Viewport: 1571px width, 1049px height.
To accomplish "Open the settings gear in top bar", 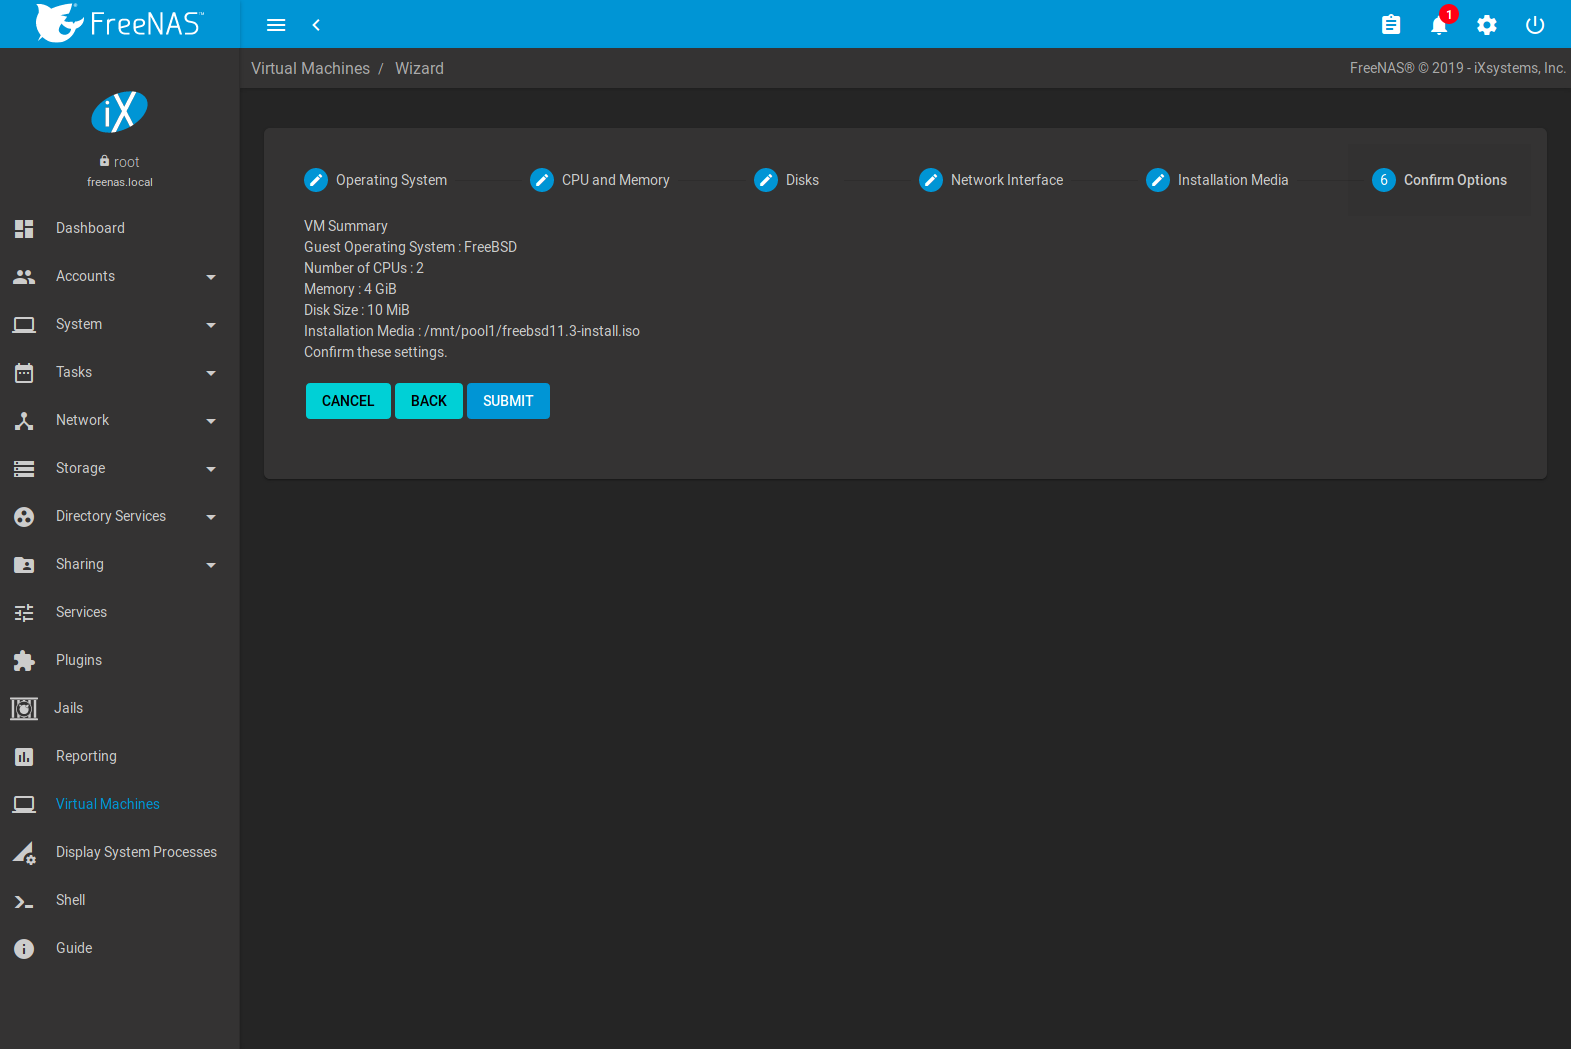I will (x=1487, y=25).
